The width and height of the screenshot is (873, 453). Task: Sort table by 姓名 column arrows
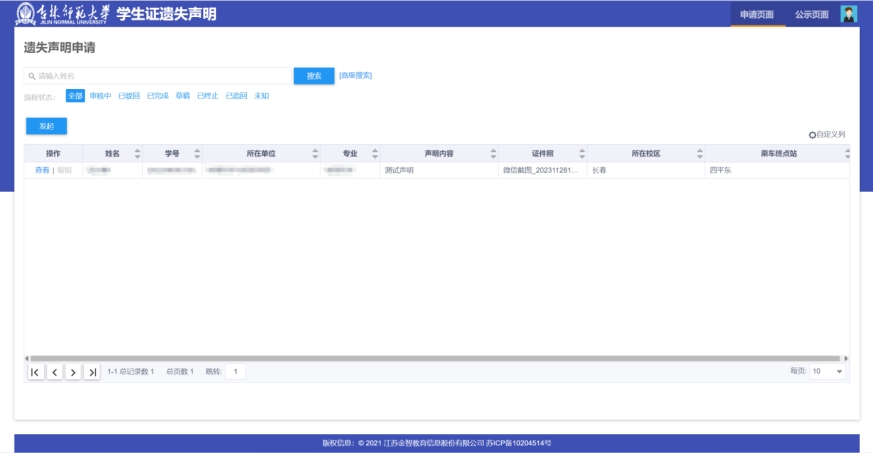point(138,153)
